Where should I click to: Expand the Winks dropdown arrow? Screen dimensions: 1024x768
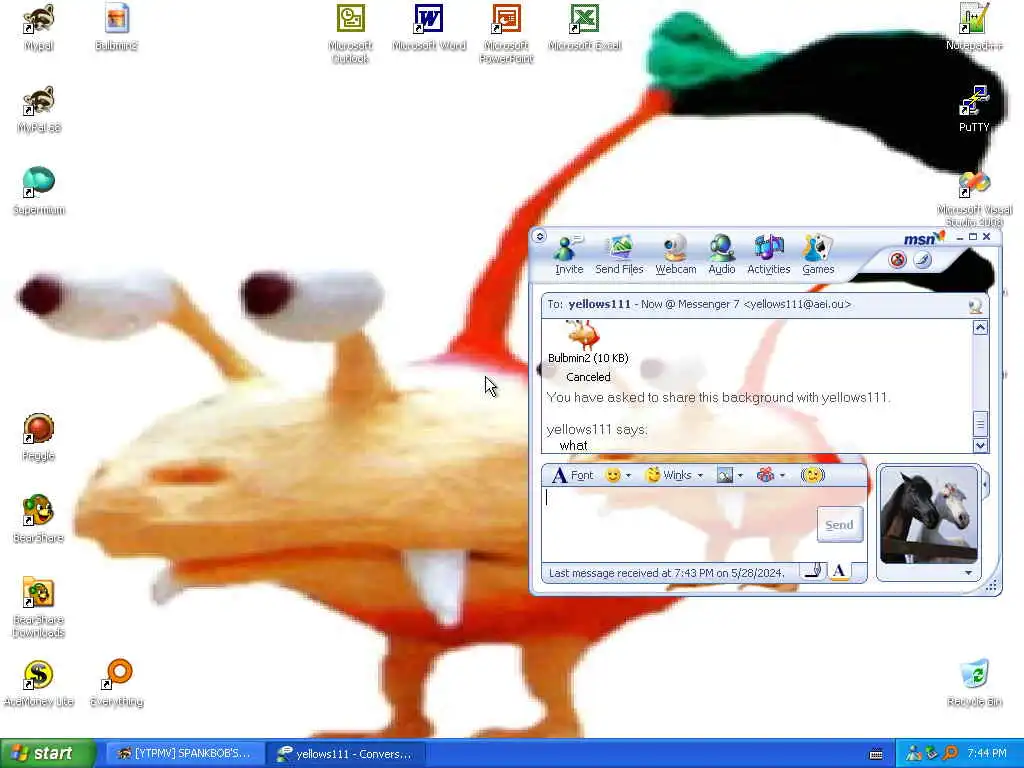point(700,475)
